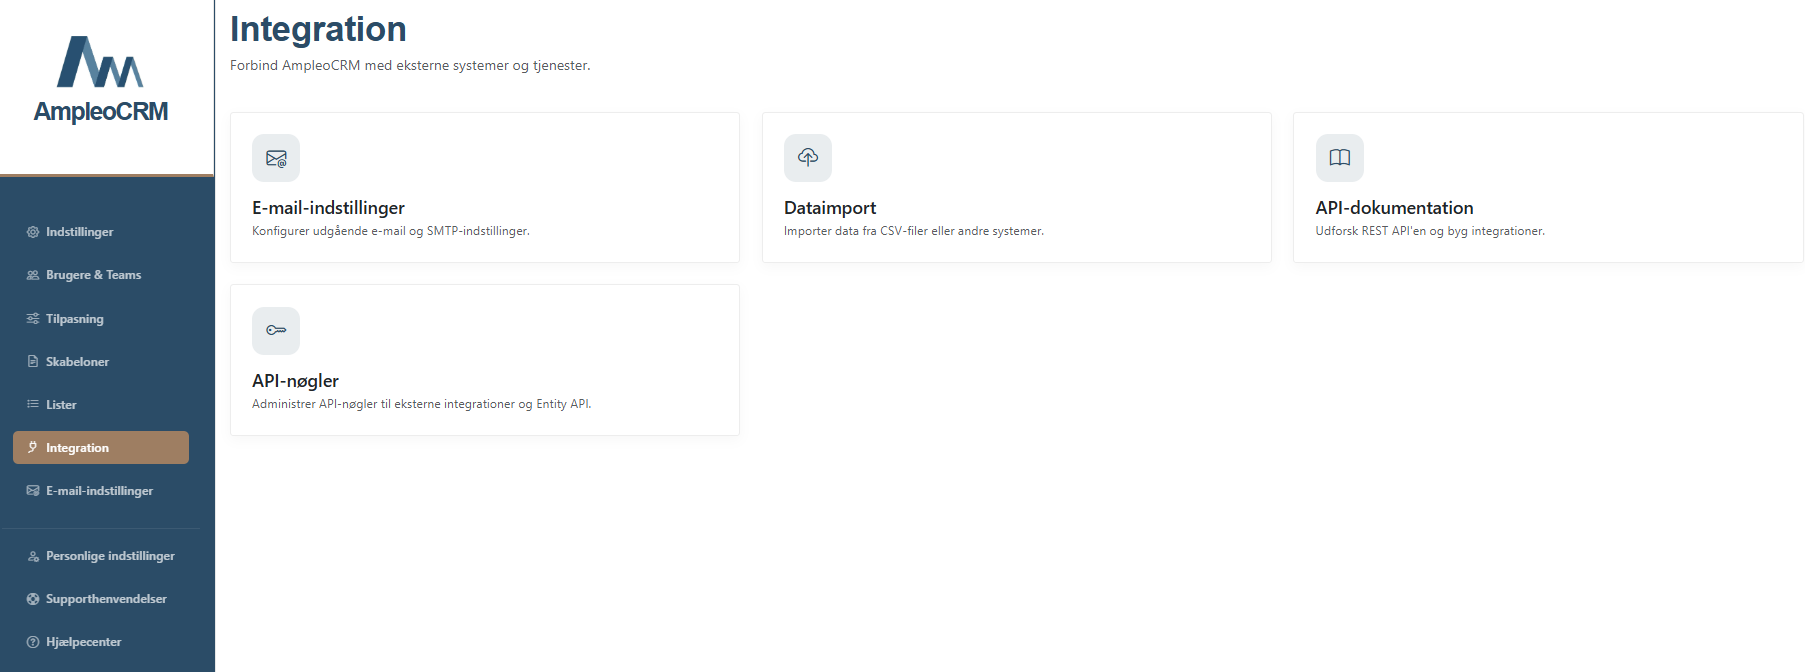Click the mail icon on E-mail-indstillinger card
1805x672 pixels.
tap(276, 158)
